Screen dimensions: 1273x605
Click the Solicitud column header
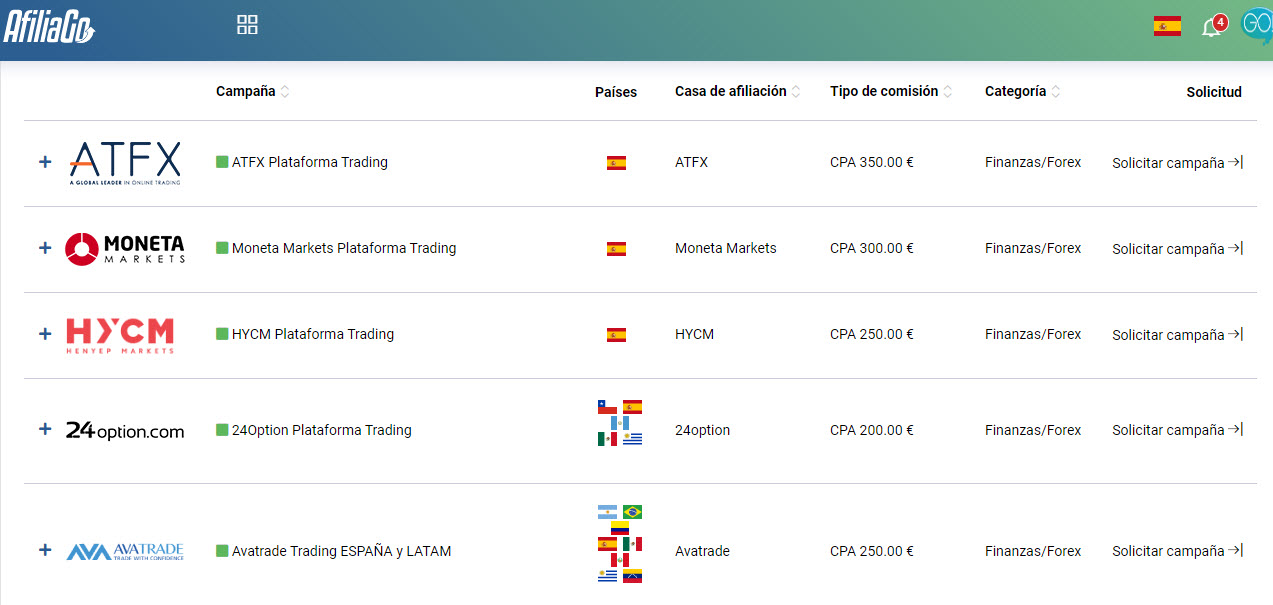tap(1214, 92)
